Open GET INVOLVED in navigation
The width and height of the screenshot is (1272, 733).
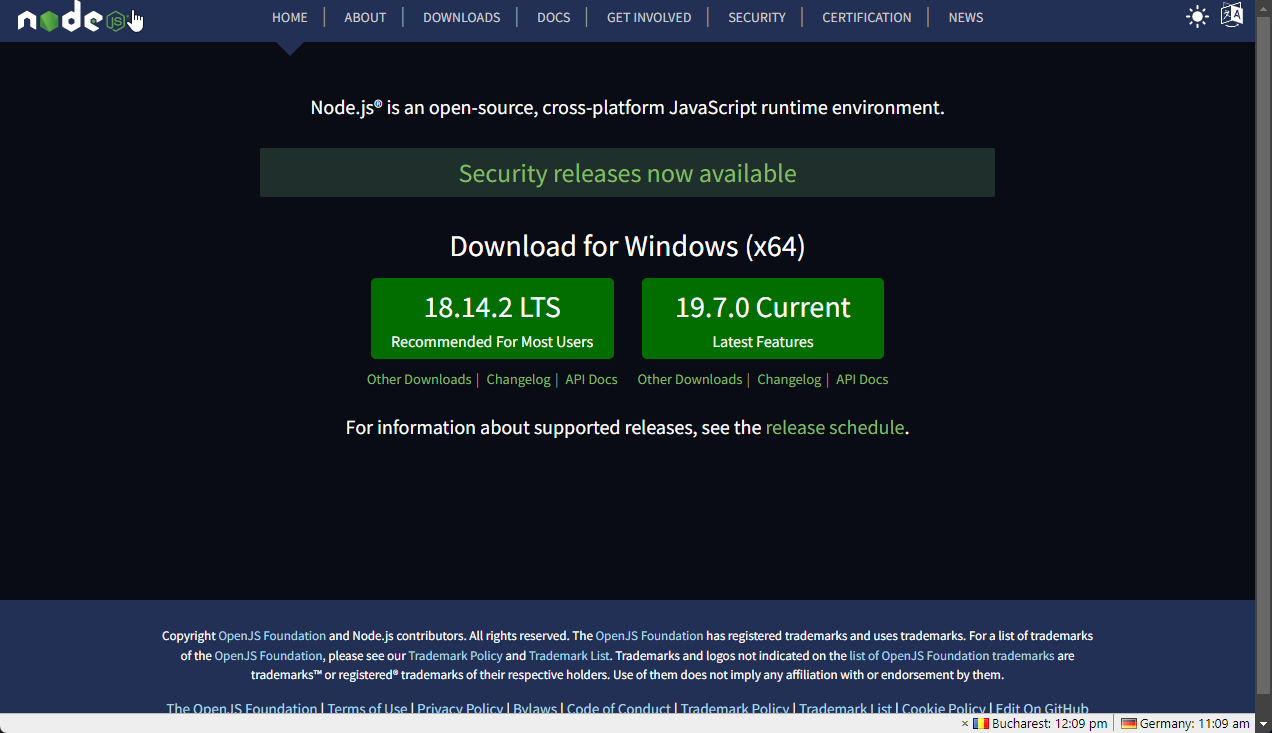[x=649, y=17]
